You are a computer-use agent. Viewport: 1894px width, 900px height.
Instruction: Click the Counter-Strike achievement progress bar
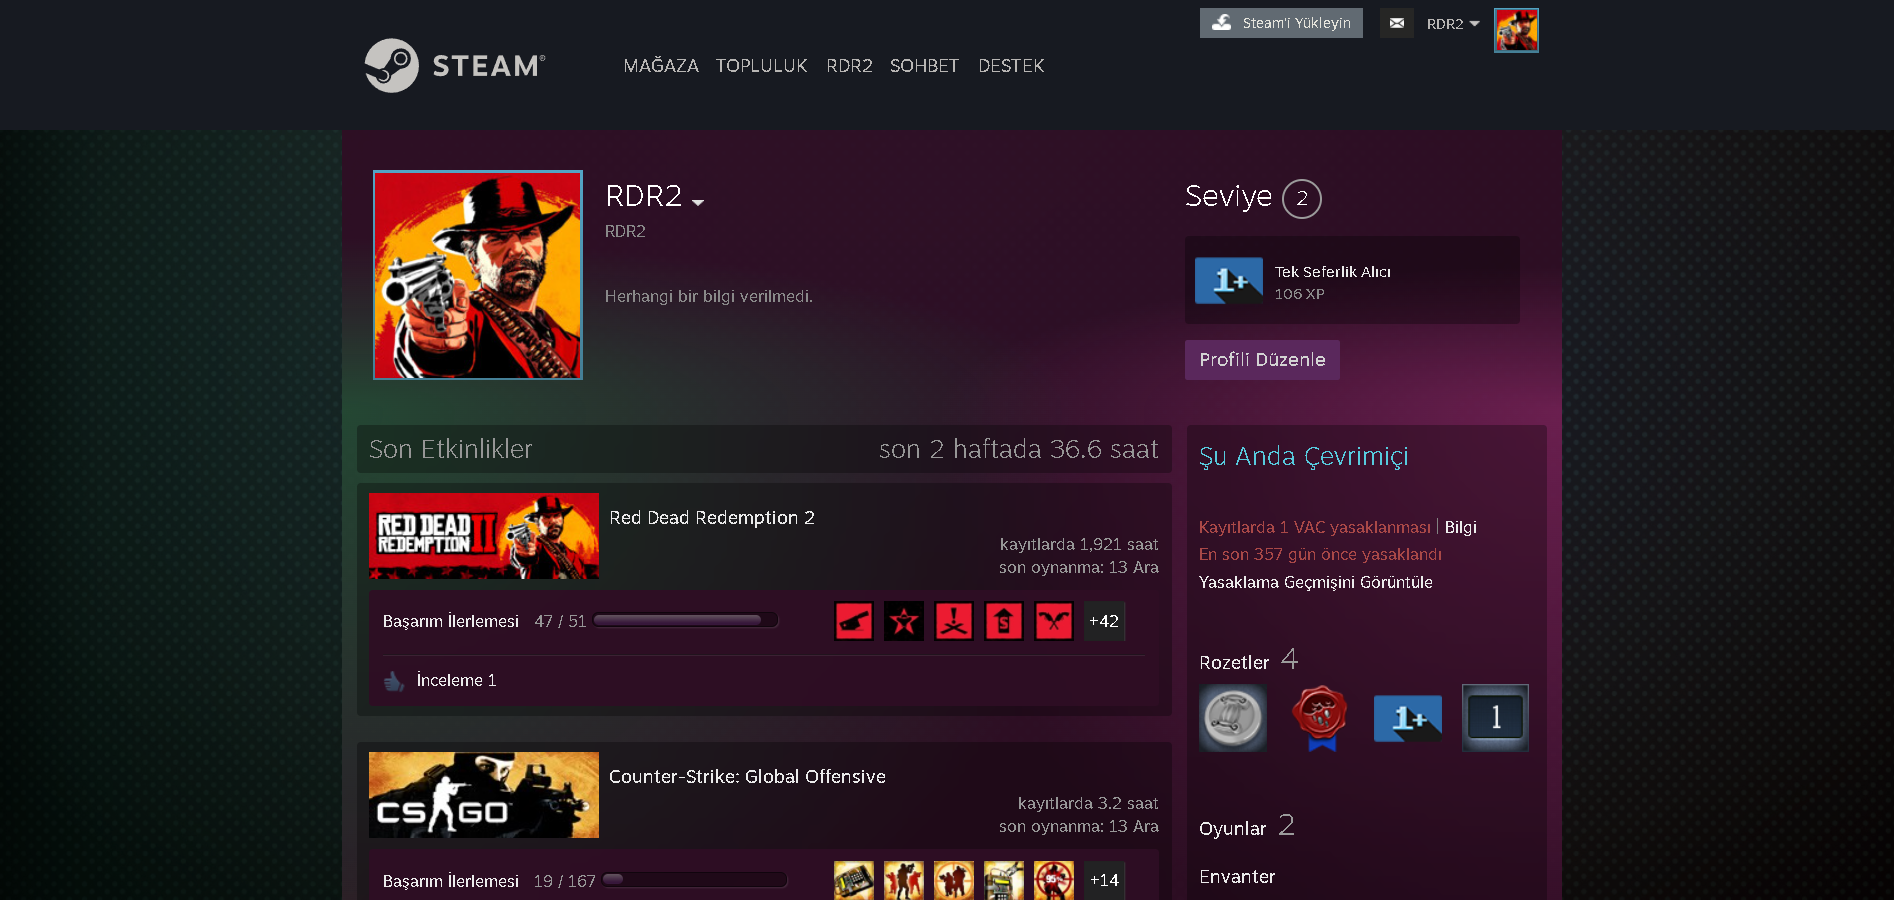[x=695, y=880]
